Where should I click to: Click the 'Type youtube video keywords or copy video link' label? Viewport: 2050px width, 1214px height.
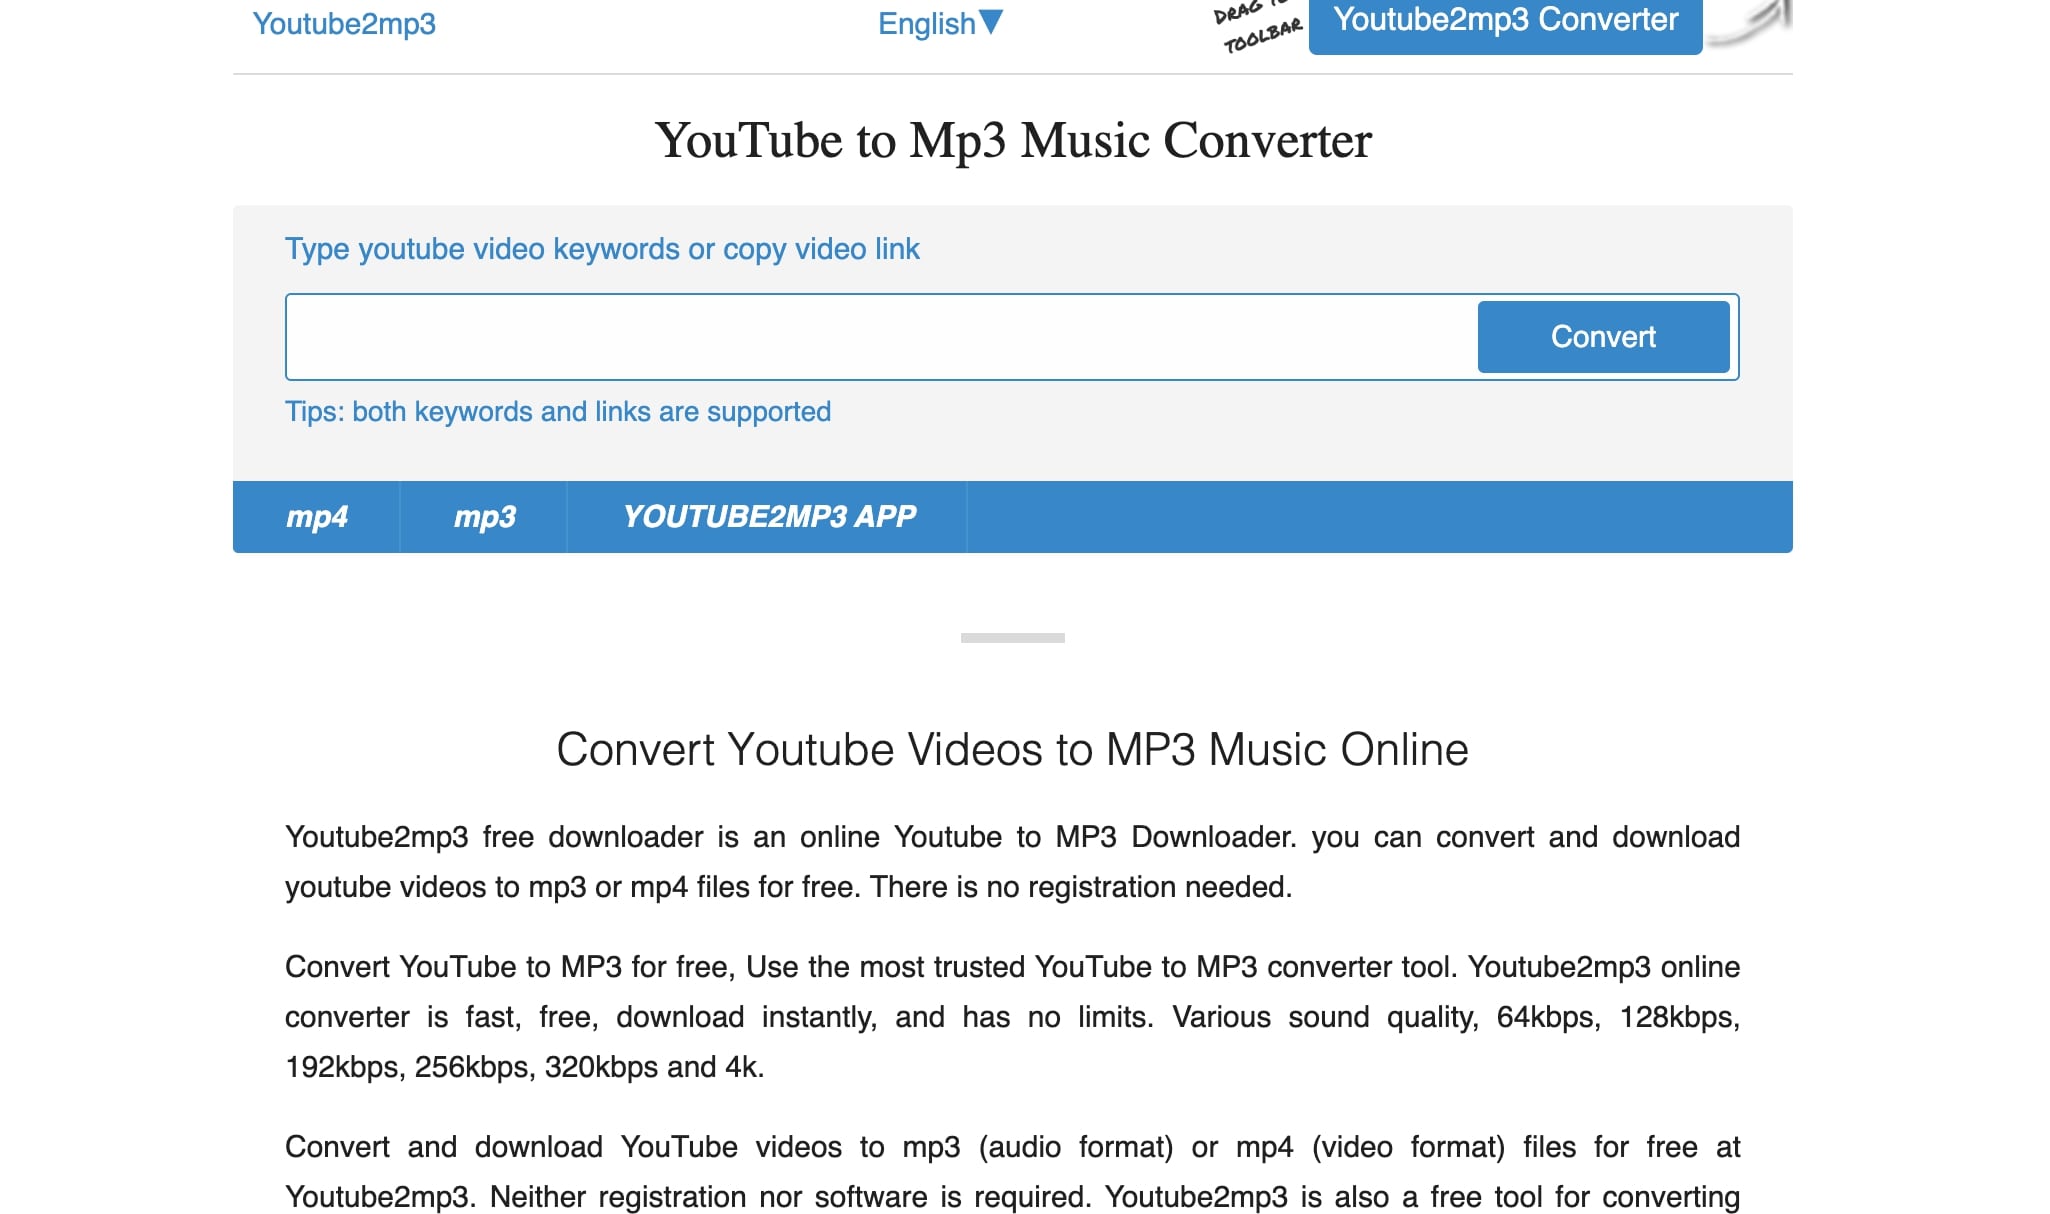coord(602,249)
